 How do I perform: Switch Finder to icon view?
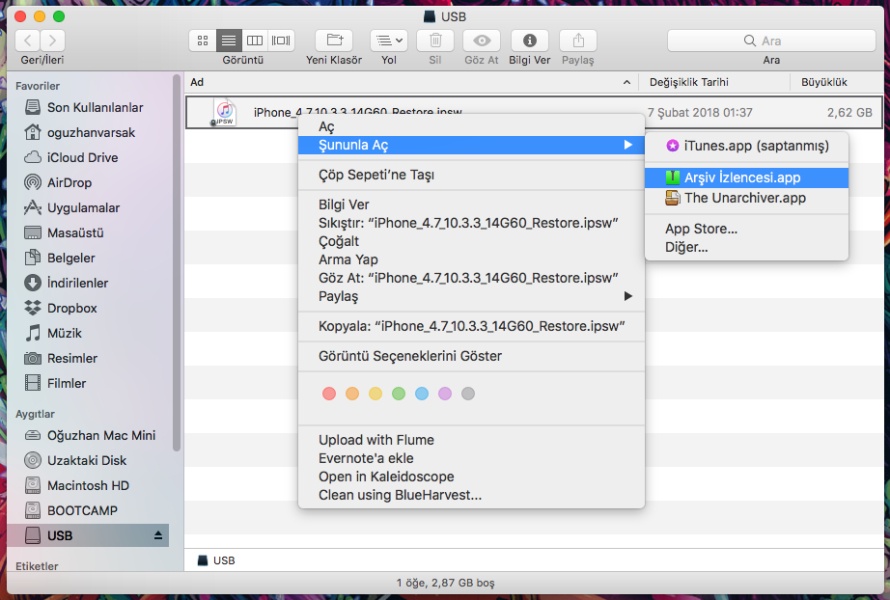tap(203, 41)
